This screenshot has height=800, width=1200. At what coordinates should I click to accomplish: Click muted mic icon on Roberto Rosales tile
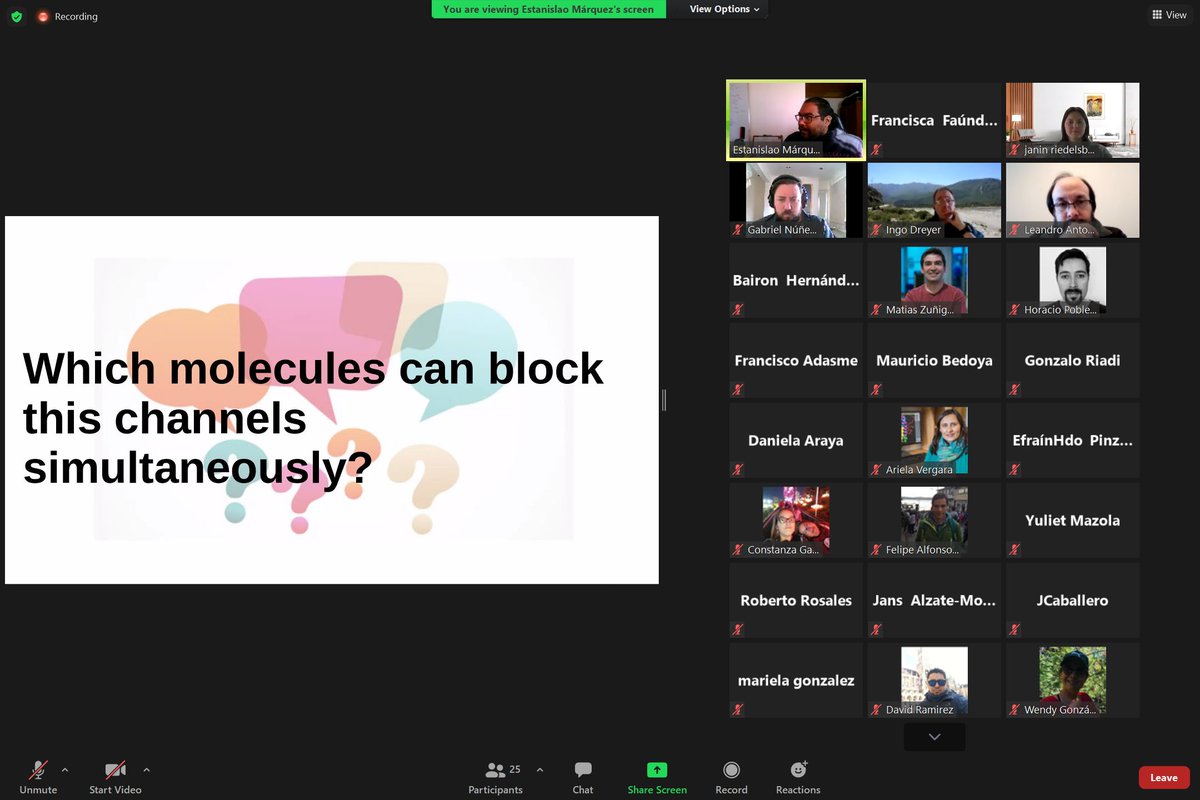737,629
